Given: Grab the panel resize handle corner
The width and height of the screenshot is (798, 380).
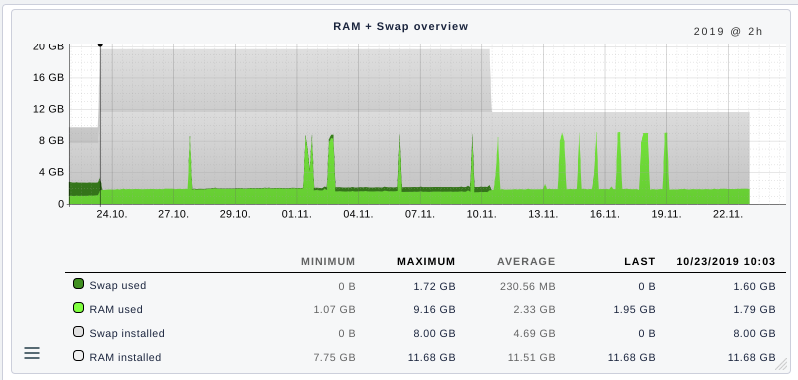Looking at the screenshot, I should coord(781,363).
